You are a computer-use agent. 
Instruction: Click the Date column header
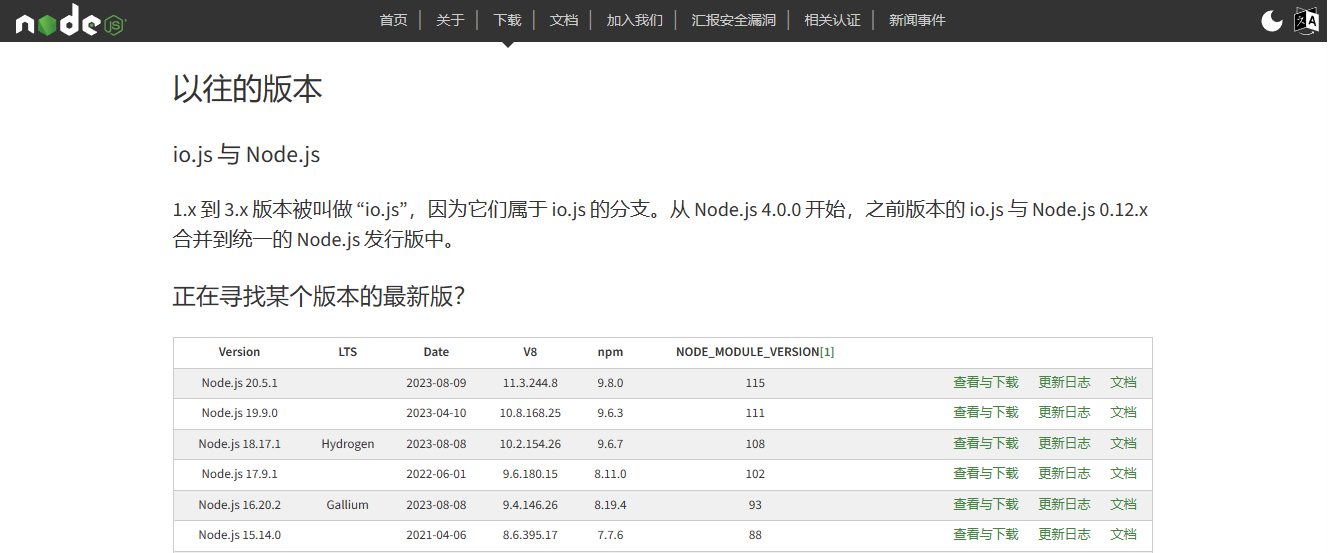pos(436,352)
